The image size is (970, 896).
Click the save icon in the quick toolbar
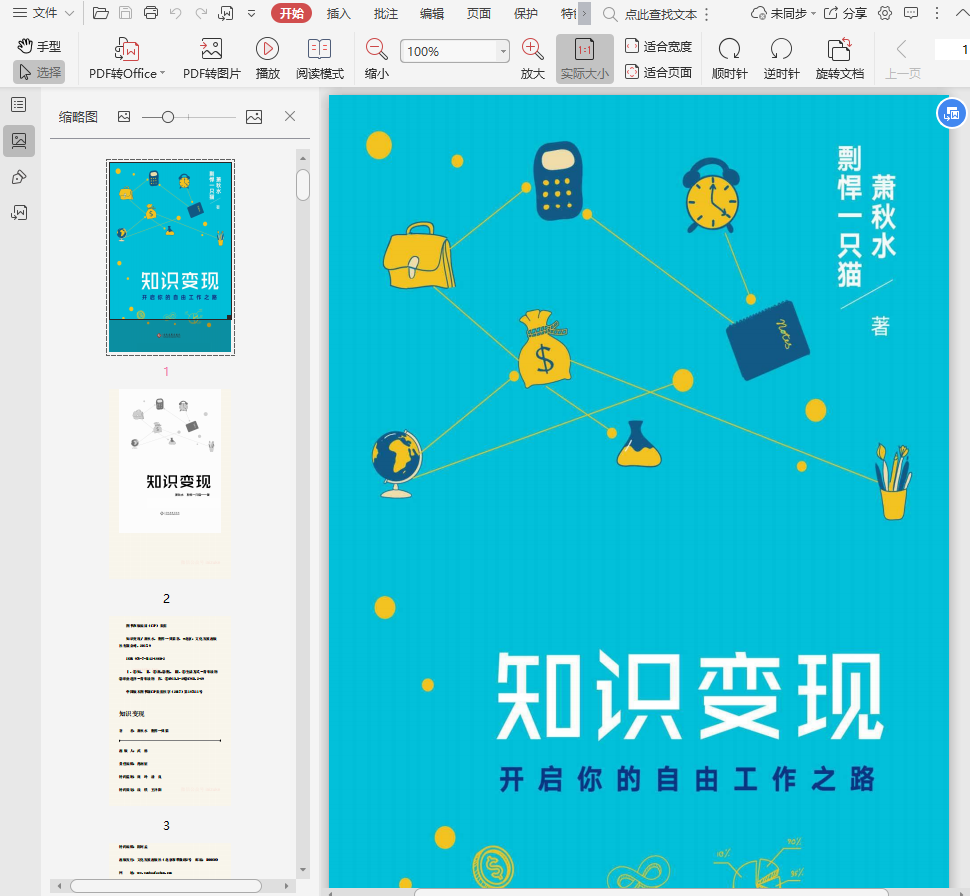click(x=126, y=13)
